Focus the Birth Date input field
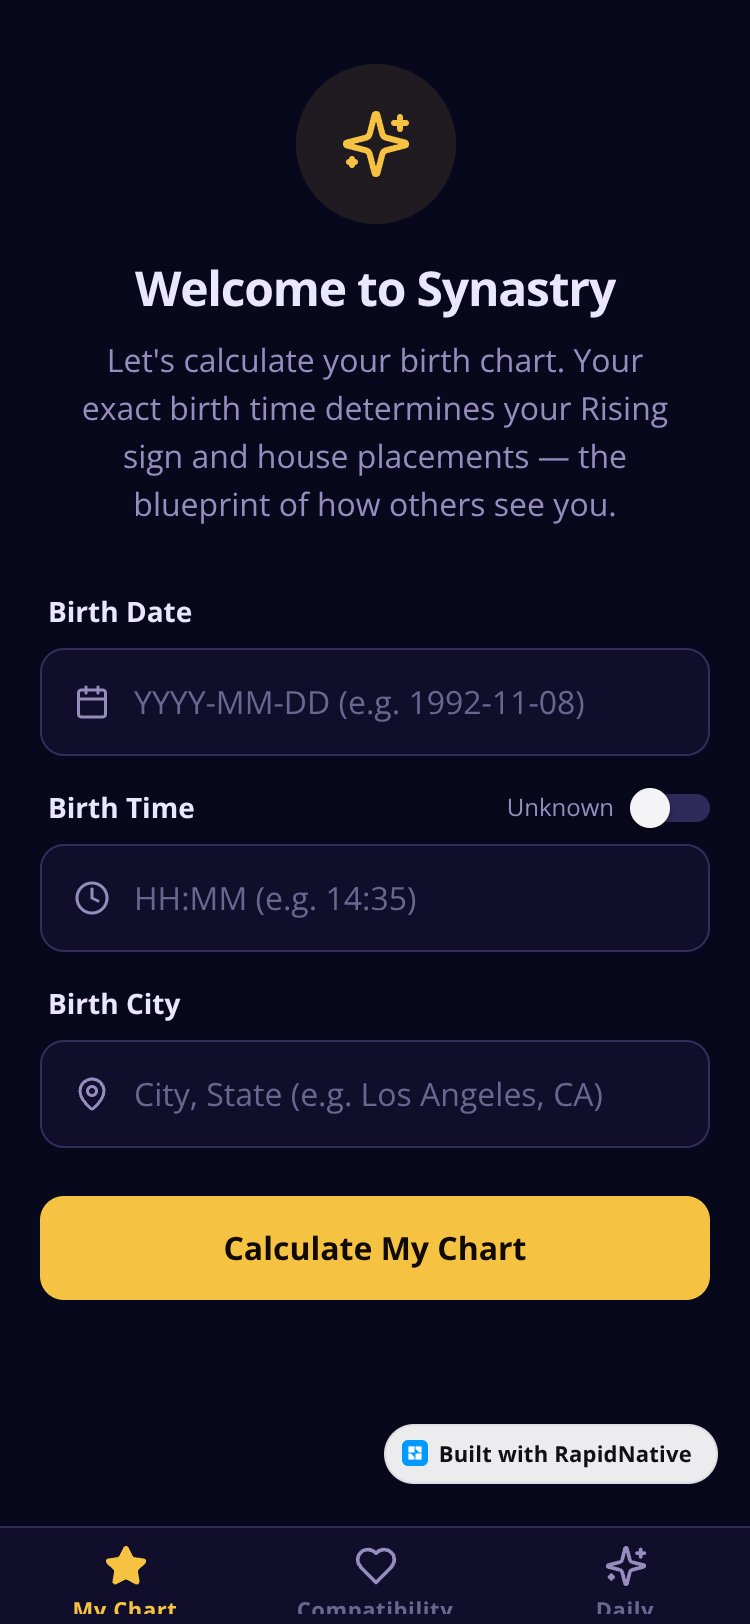 [375, 702]
